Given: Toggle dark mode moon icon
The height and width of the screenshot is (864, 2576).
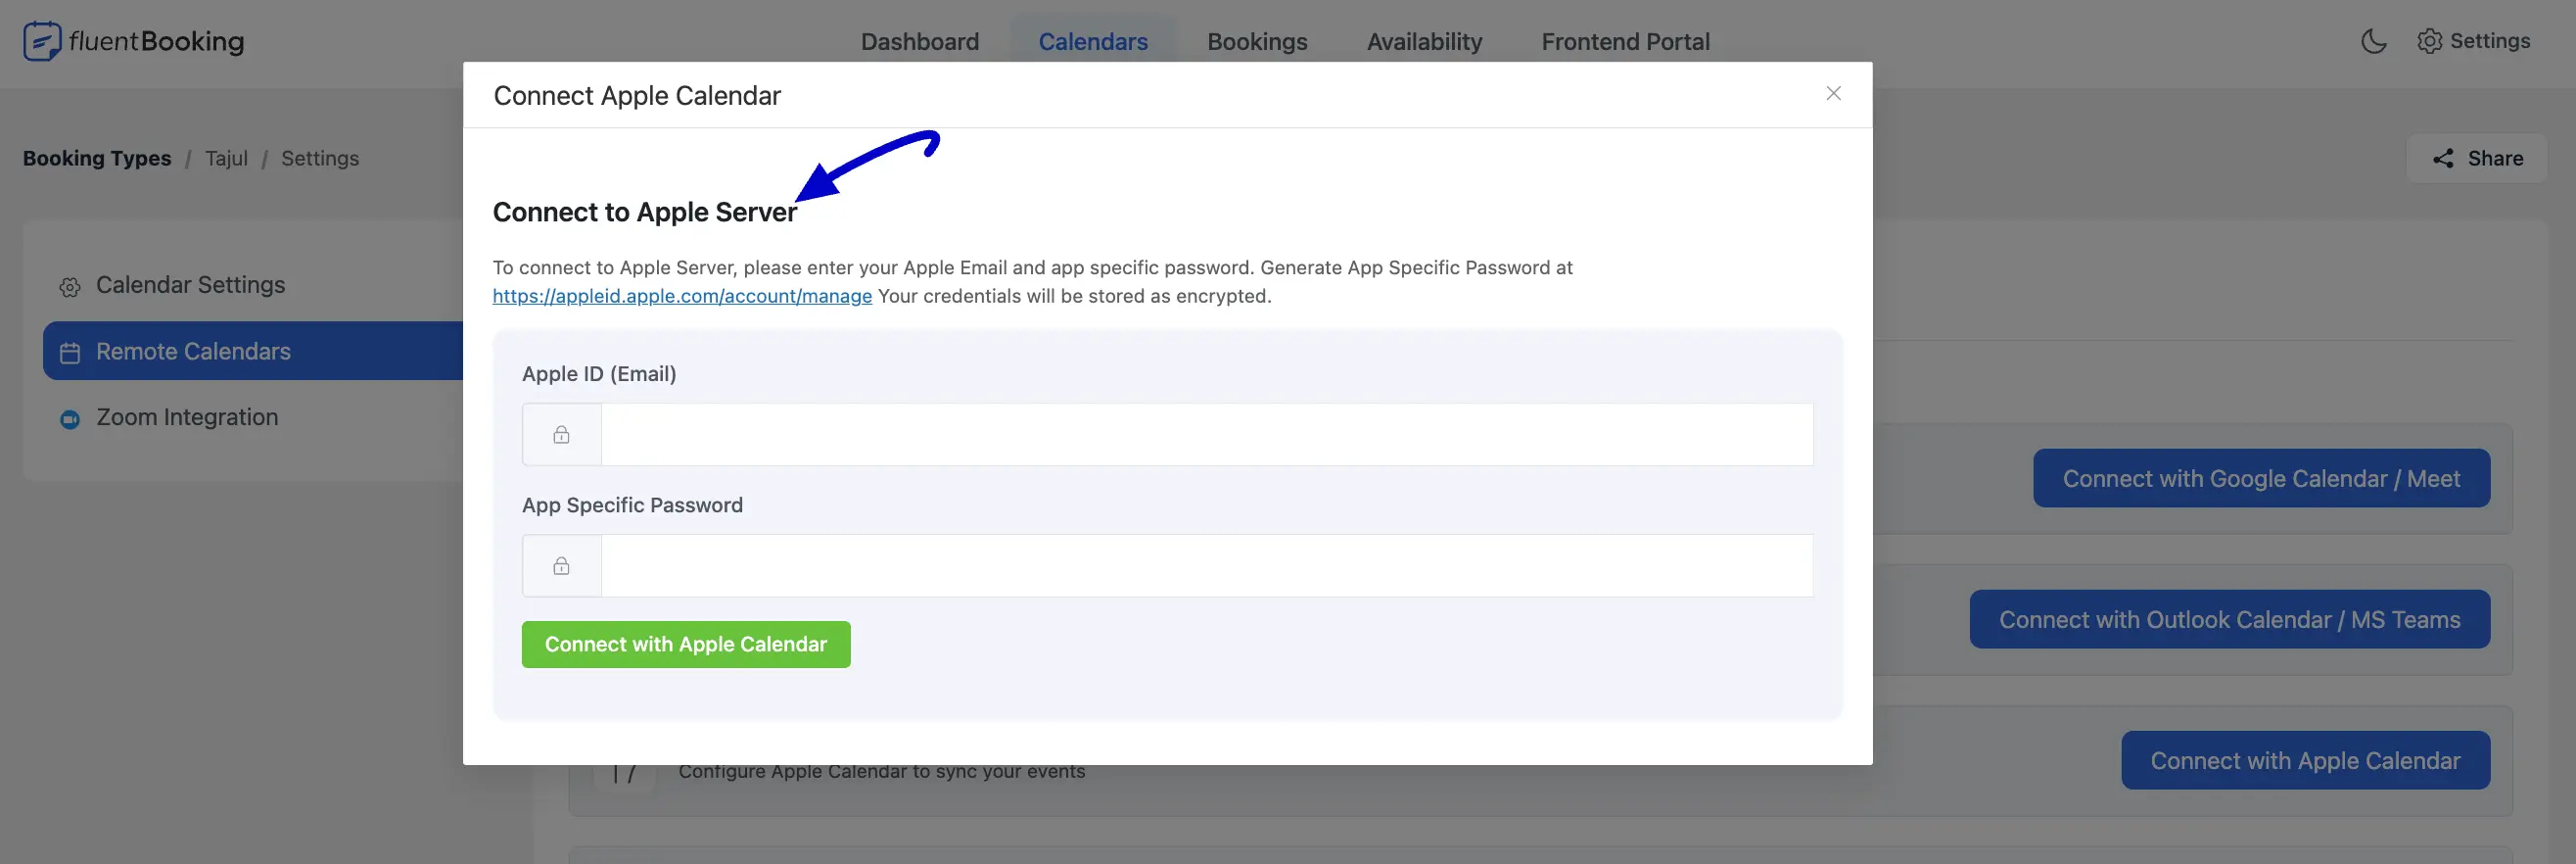Looking at the screenshot, I should pyautogui.click(x=2373, y=41).
